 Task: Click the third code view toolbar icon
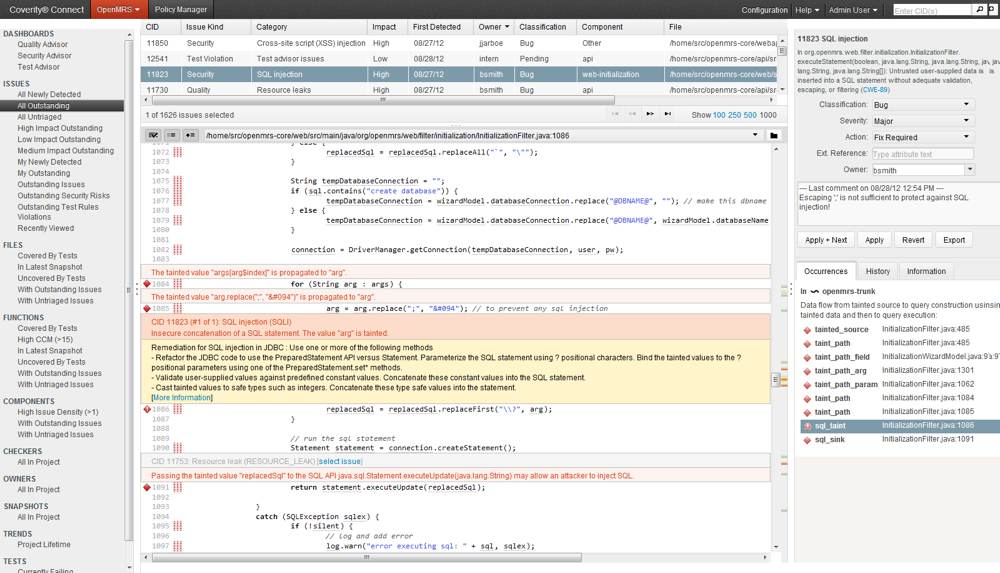click(x=190, y=135)
